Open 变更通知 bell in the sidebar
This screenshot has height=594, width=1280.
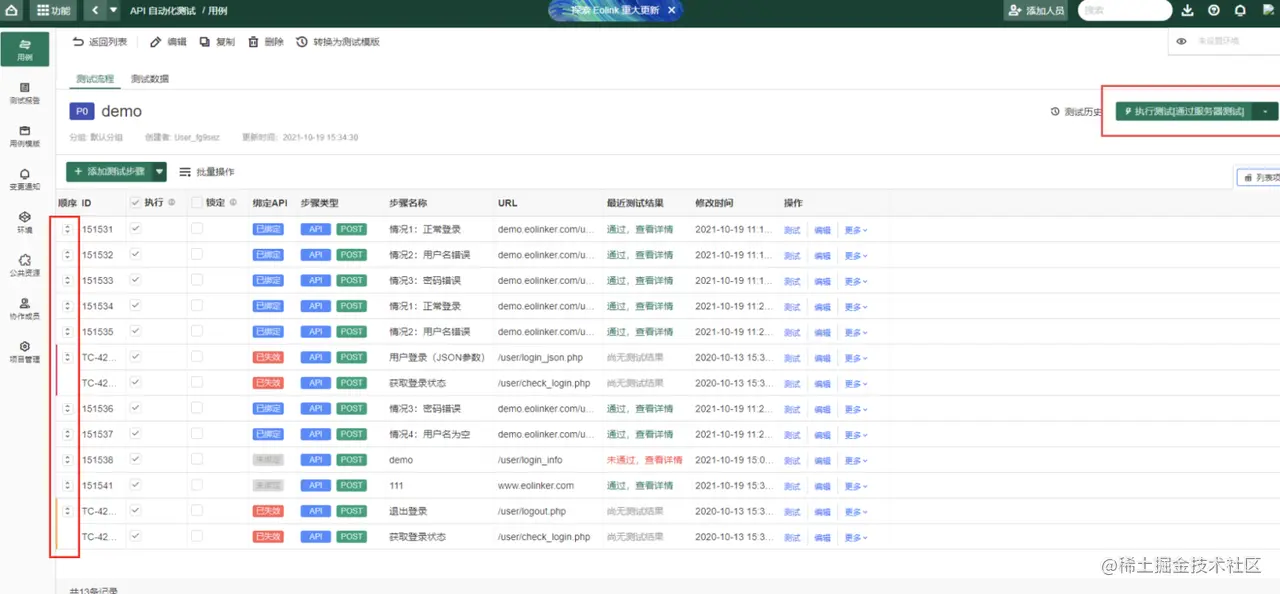click(x=25, y=179)
